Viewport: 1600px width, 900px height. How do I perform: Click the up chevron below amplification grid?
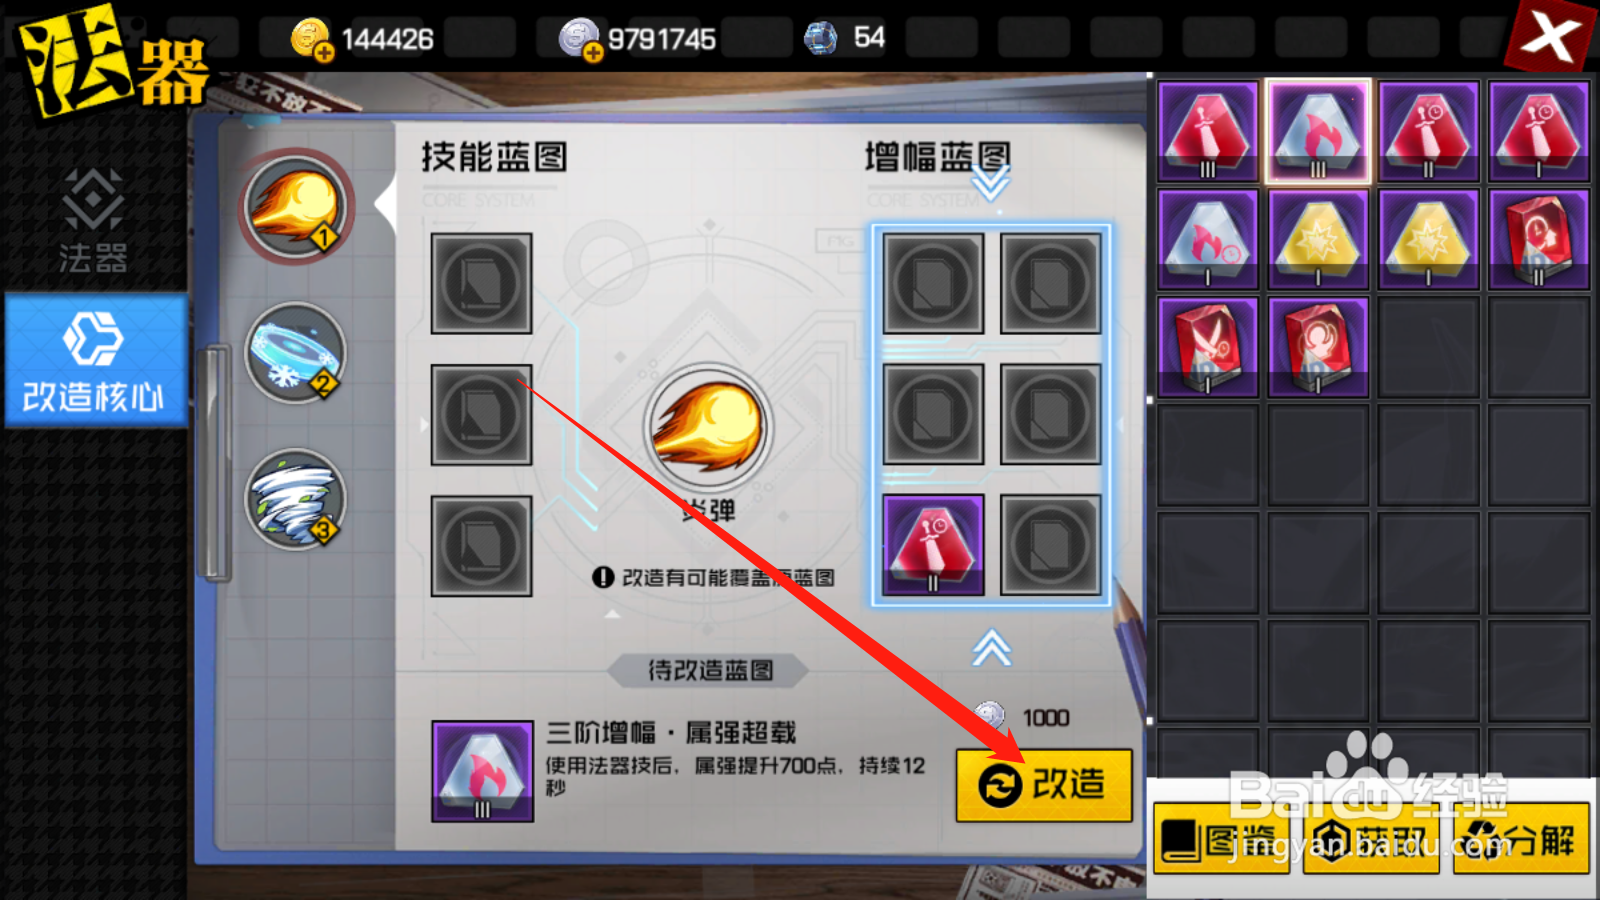(991, 648)
